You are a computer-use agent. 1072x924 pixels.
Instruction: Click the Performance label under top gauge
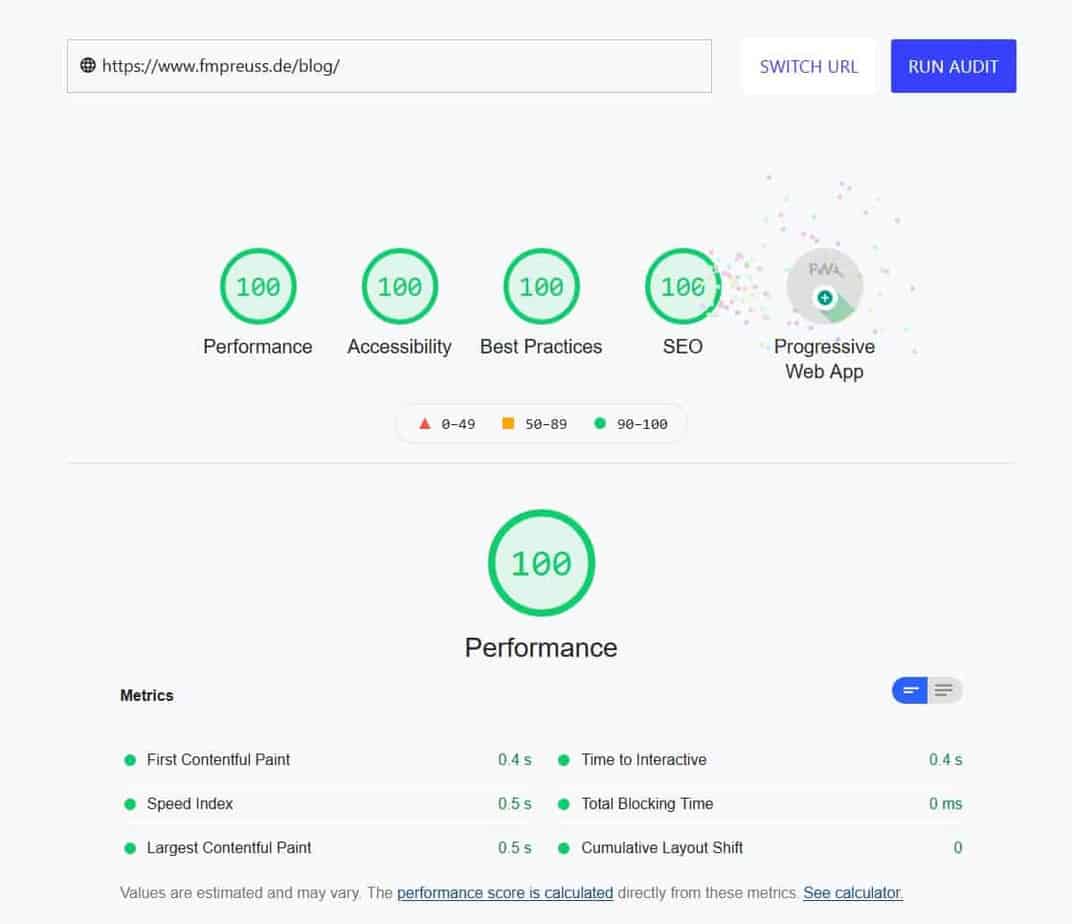258,346
